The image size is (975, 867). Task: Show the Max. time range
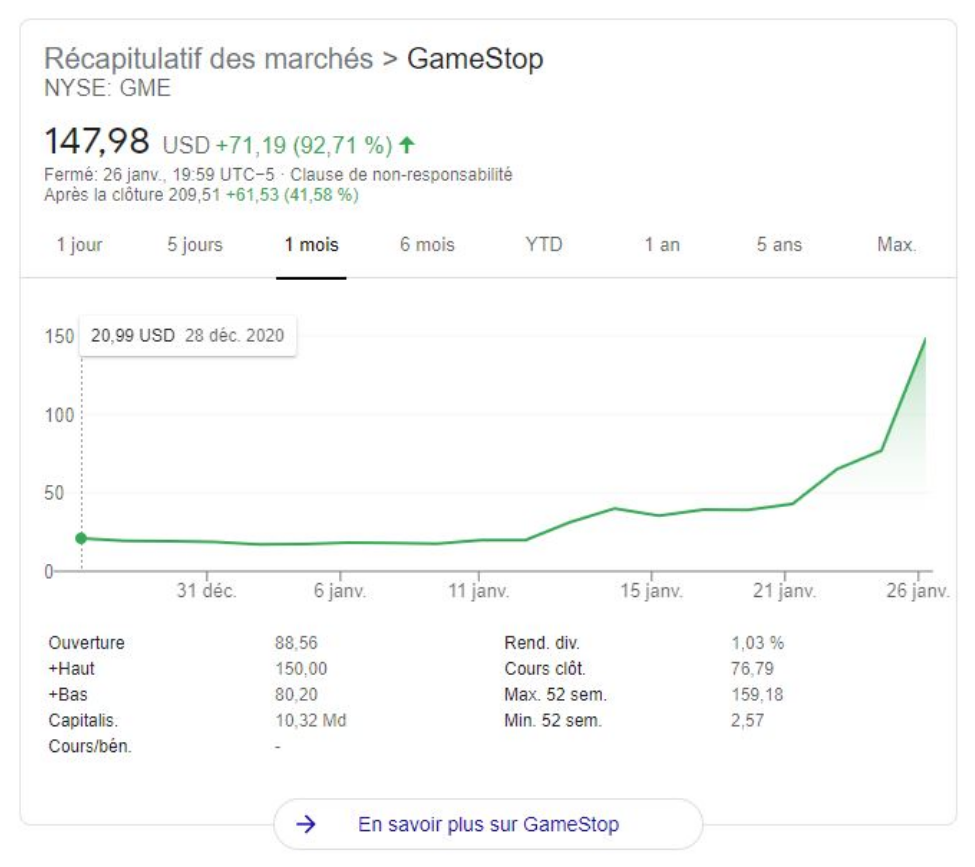897,245
